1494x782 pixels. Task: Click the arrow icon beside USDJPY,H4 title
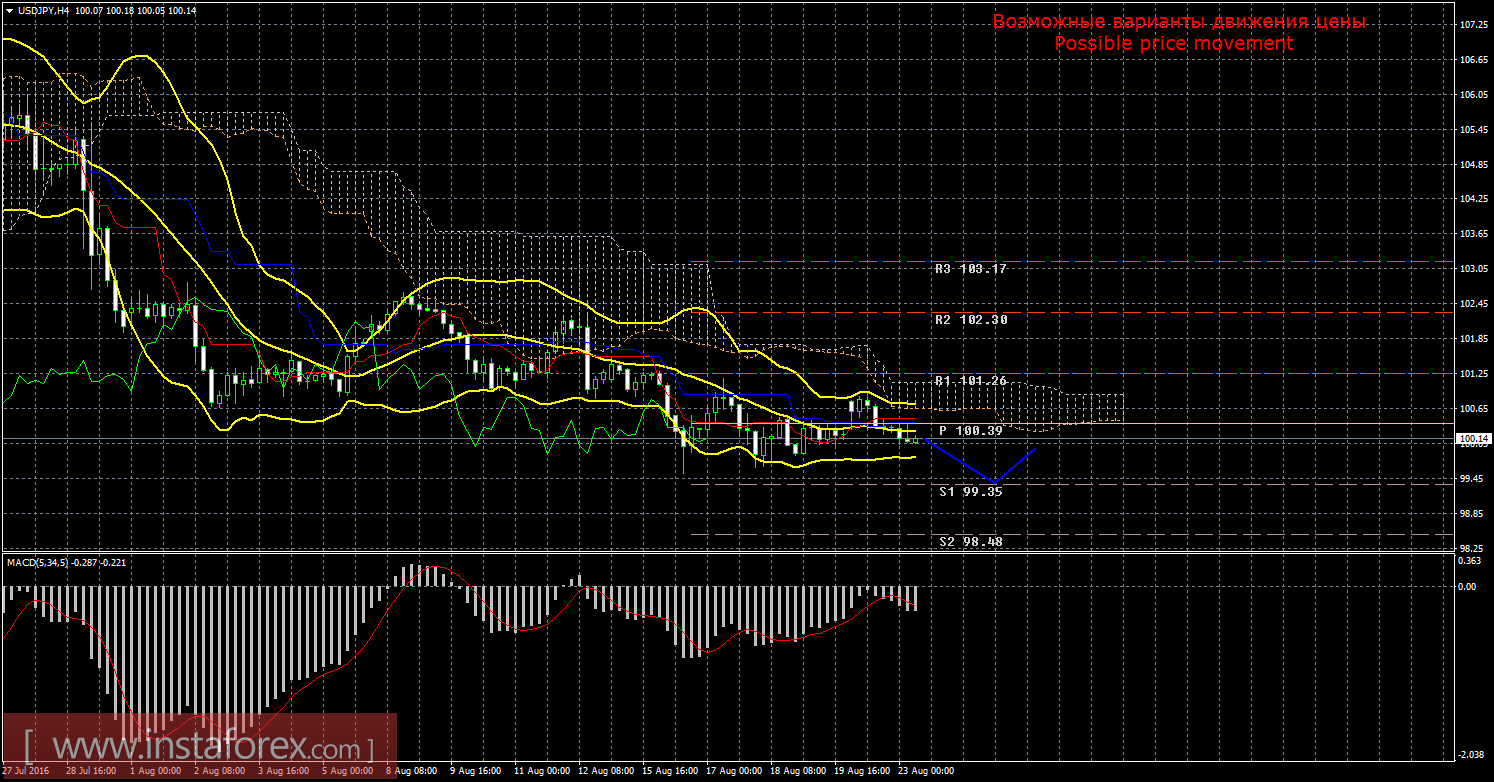(9, 10)
